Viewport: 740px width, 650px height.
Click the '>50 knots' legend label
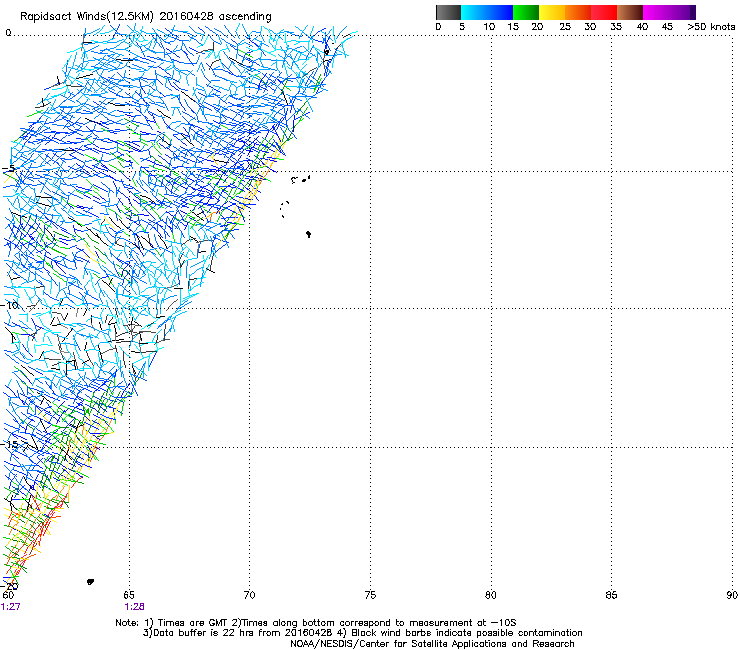pos(711,27)
